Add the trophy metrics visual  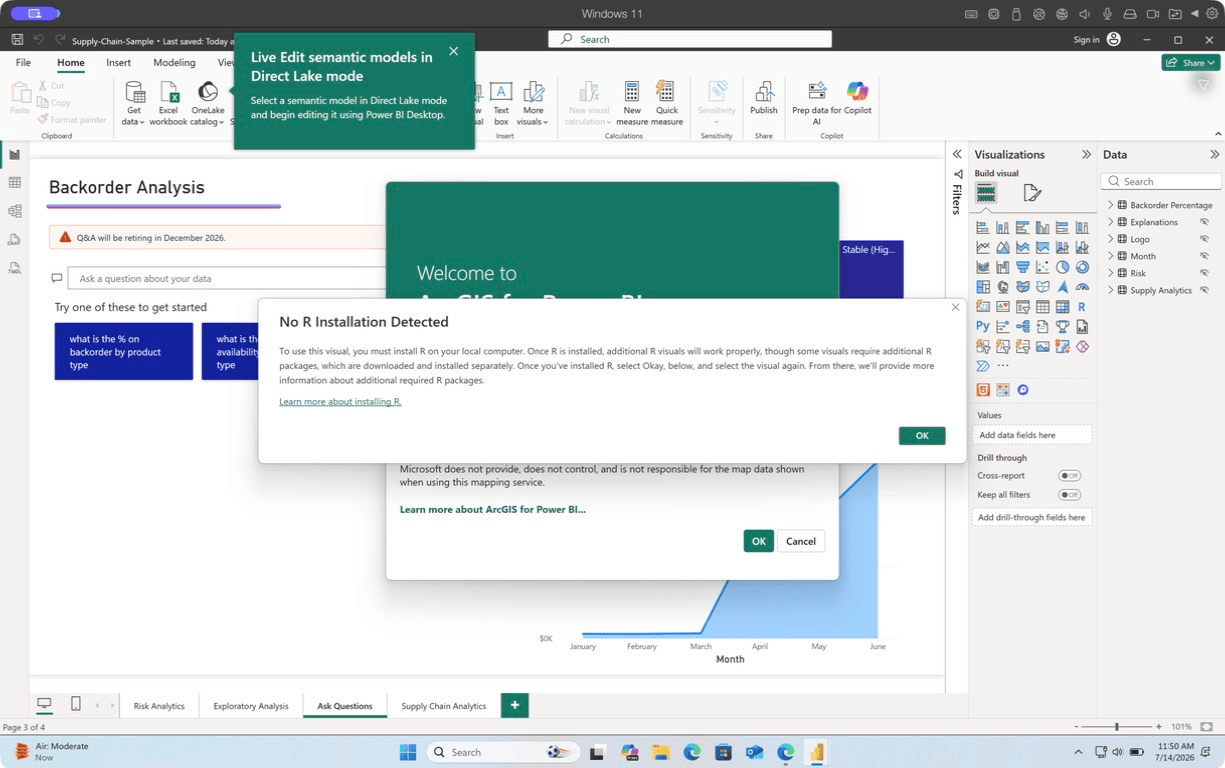point(1062,326)
